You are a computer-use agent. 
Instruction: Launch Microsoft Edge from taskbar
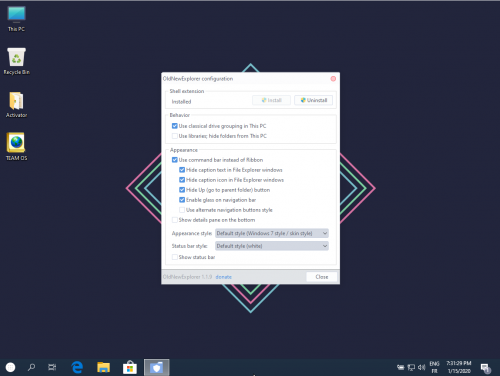(77, 367)
